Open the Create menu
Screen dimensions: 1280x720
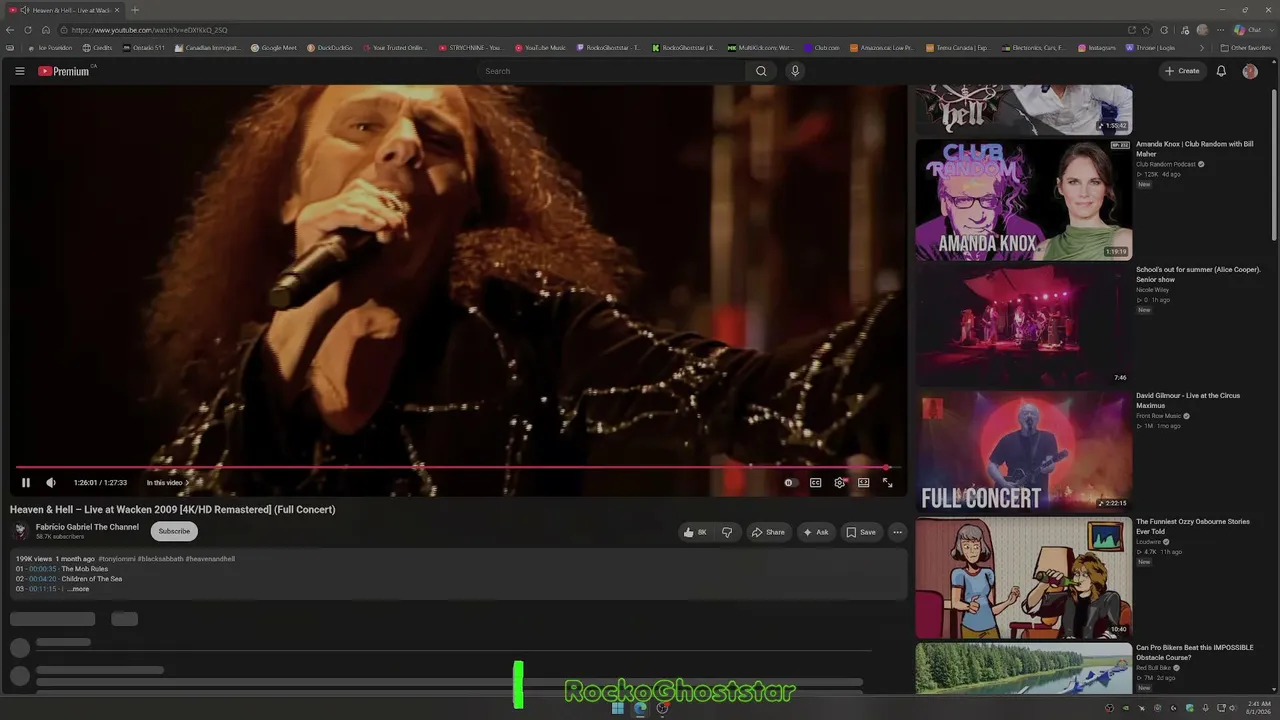(x=1182, y=71)
